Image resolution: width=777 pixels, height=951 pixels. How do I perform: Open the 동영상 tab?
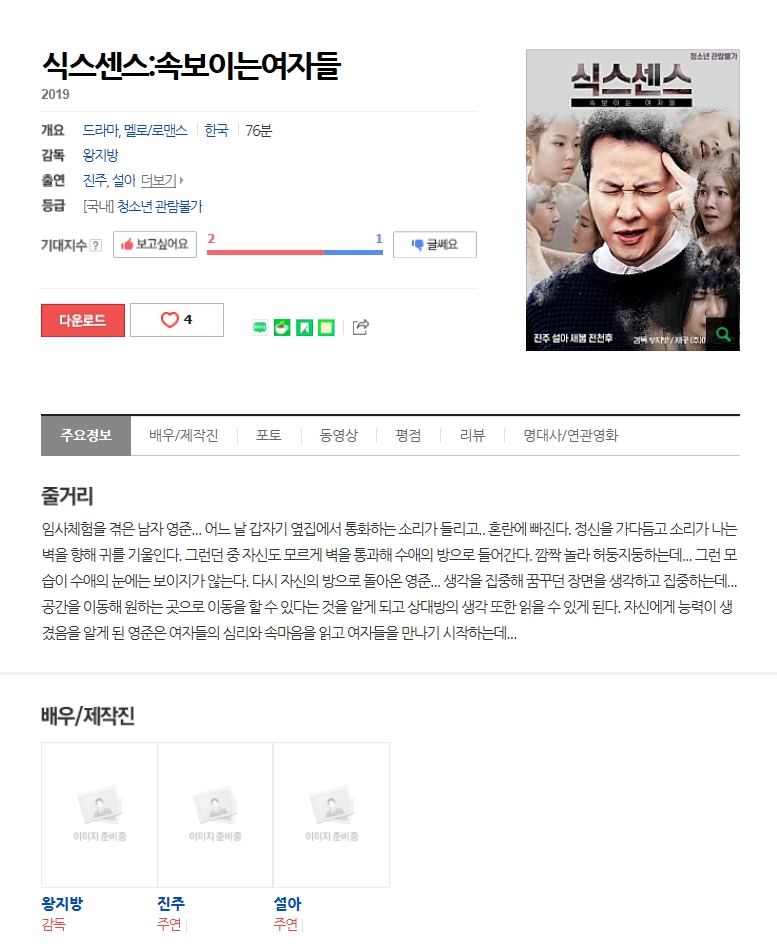coord(338,435)
